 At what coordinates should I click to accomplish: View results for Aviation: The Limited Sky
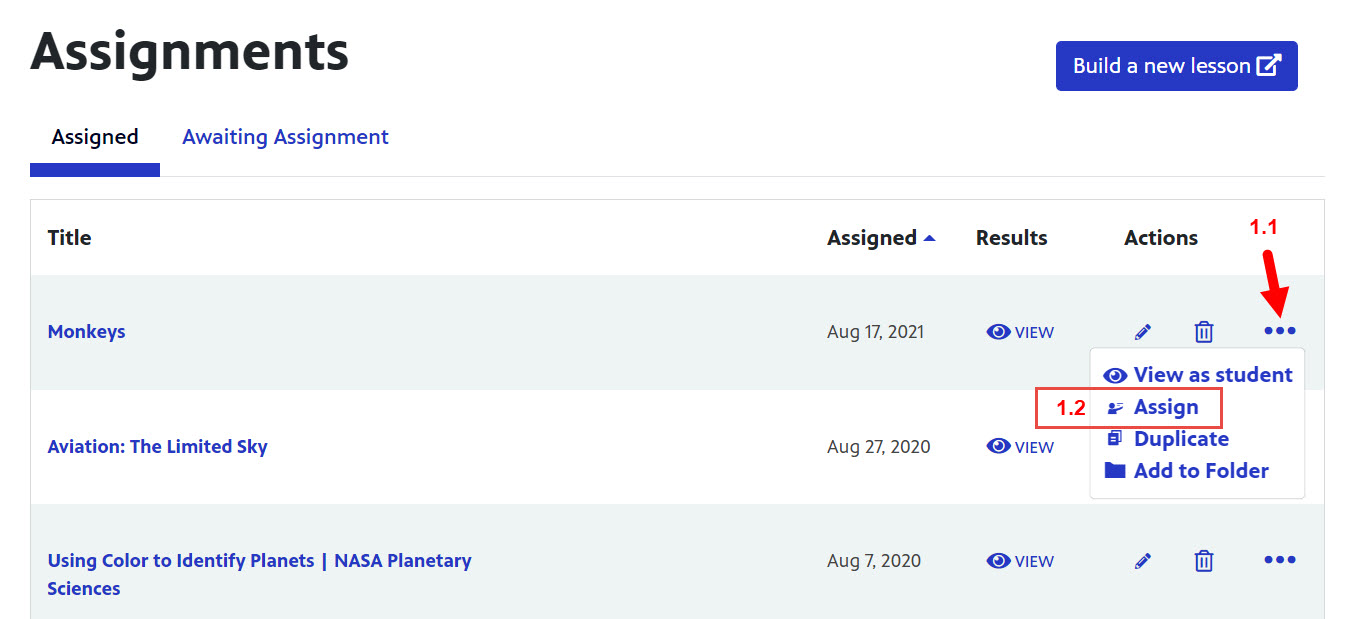click(1020, 447)
